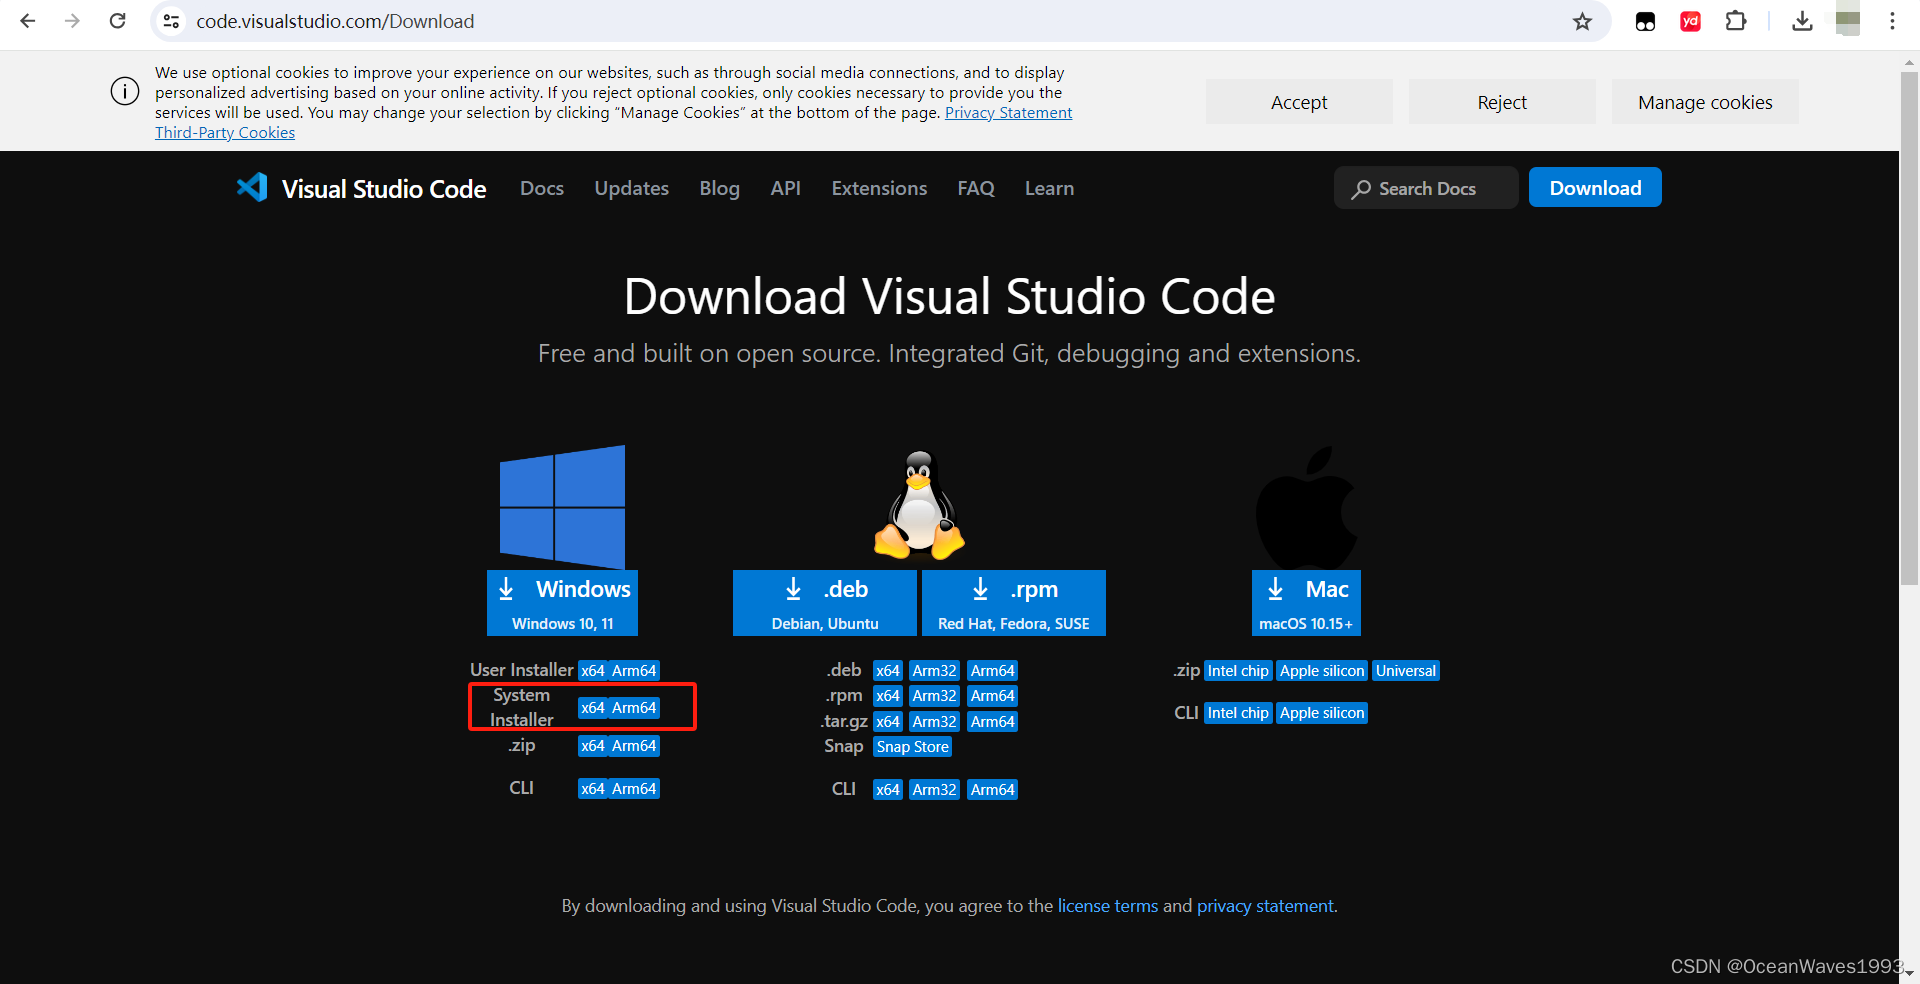Image resolution: width=1920 pixels, height=984 pixels.
Task: Open the Snap Store link
Action: pos(912,747)
